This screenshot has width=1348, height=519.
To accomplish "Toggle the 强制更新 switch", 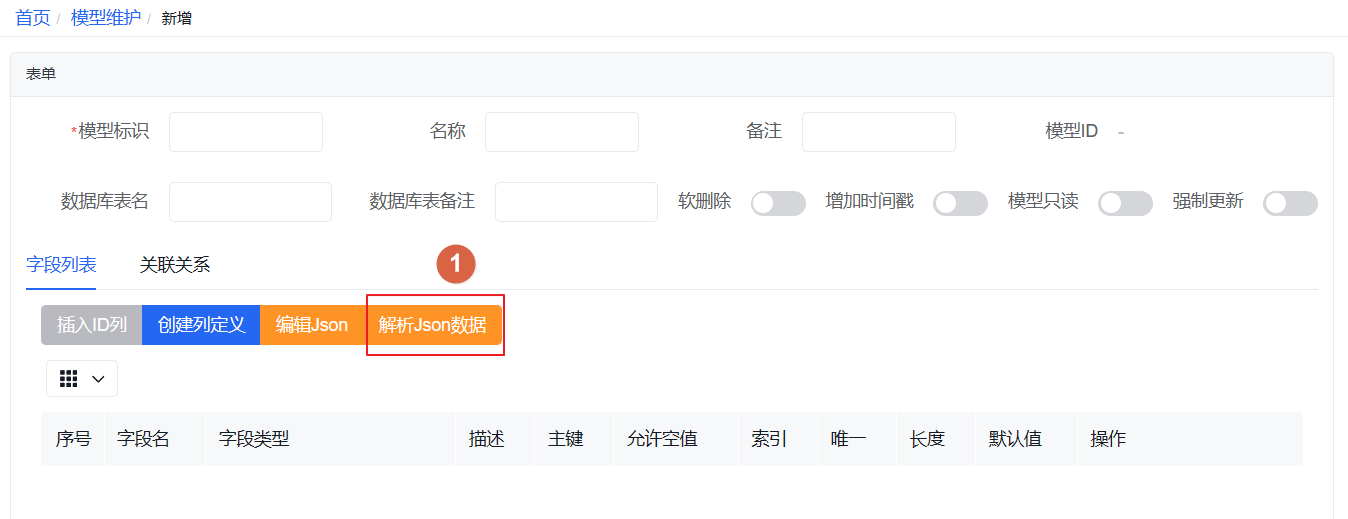I will [1290, 203].
